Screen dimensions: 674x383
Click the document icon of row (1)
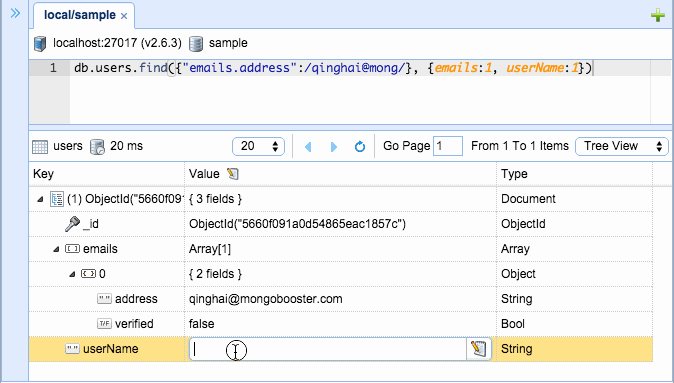[x=57, y=199]
